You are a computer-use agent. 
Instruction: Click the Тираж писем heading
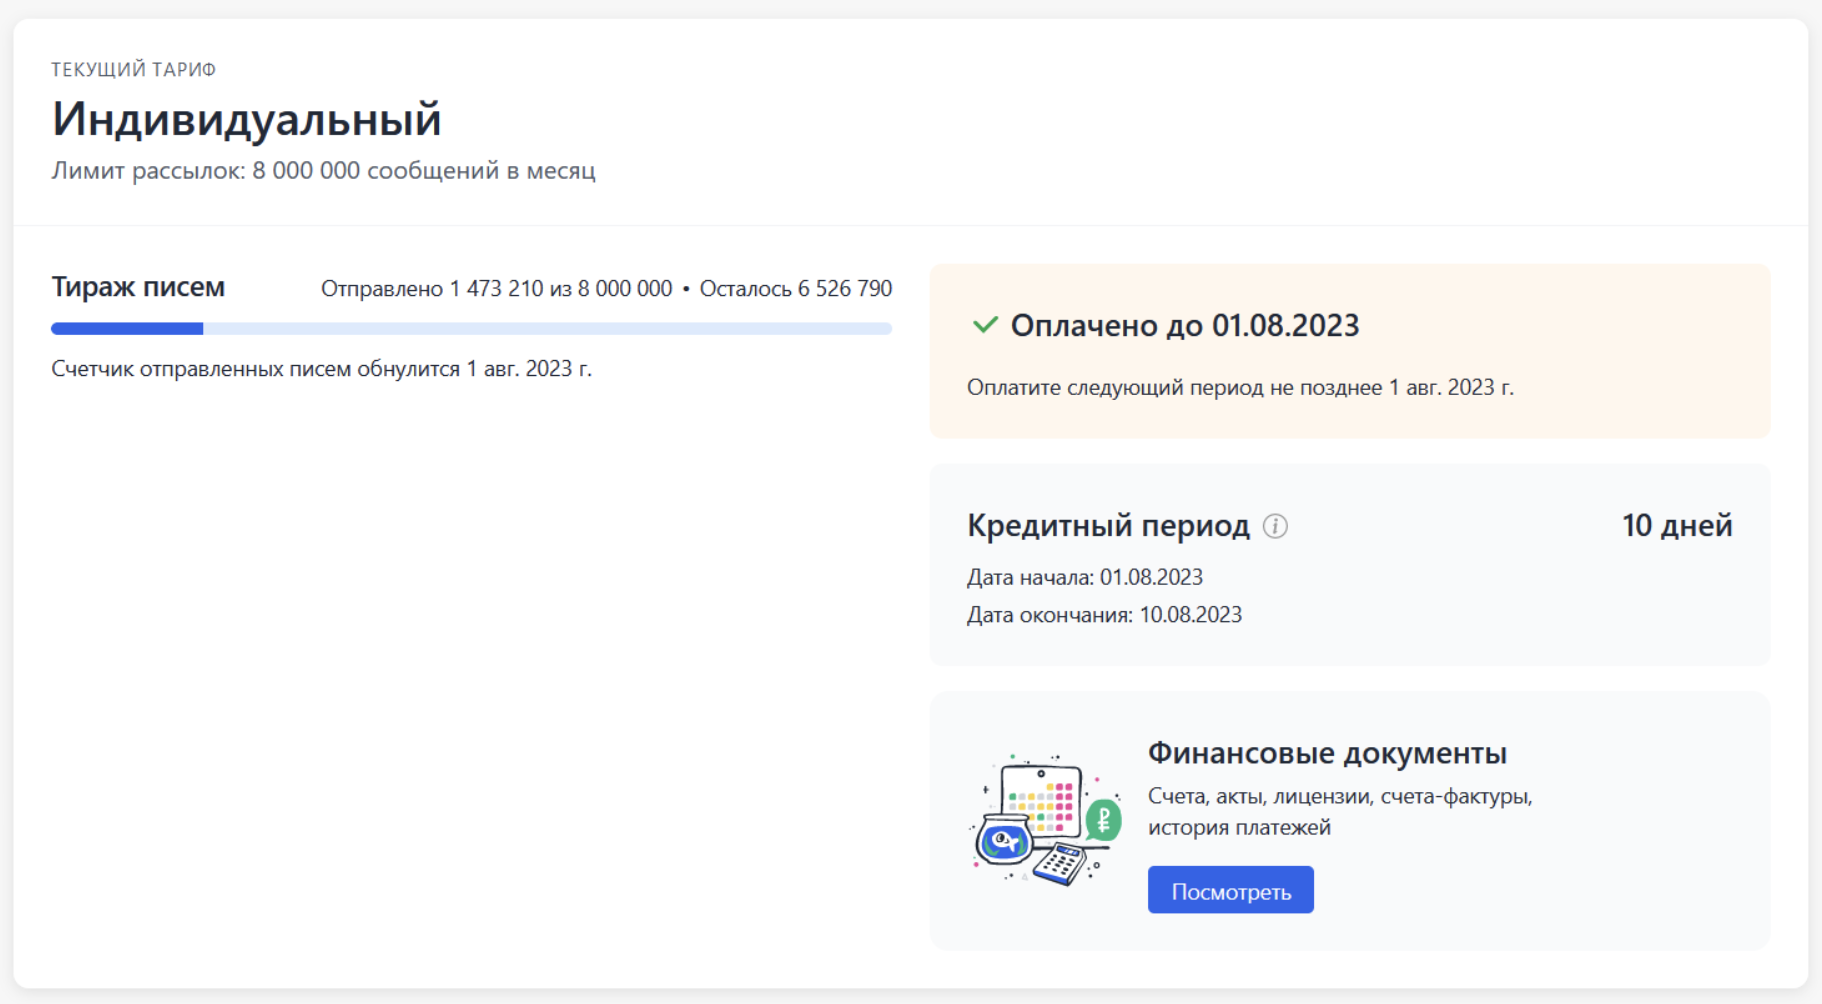click(x=138, y=287)
